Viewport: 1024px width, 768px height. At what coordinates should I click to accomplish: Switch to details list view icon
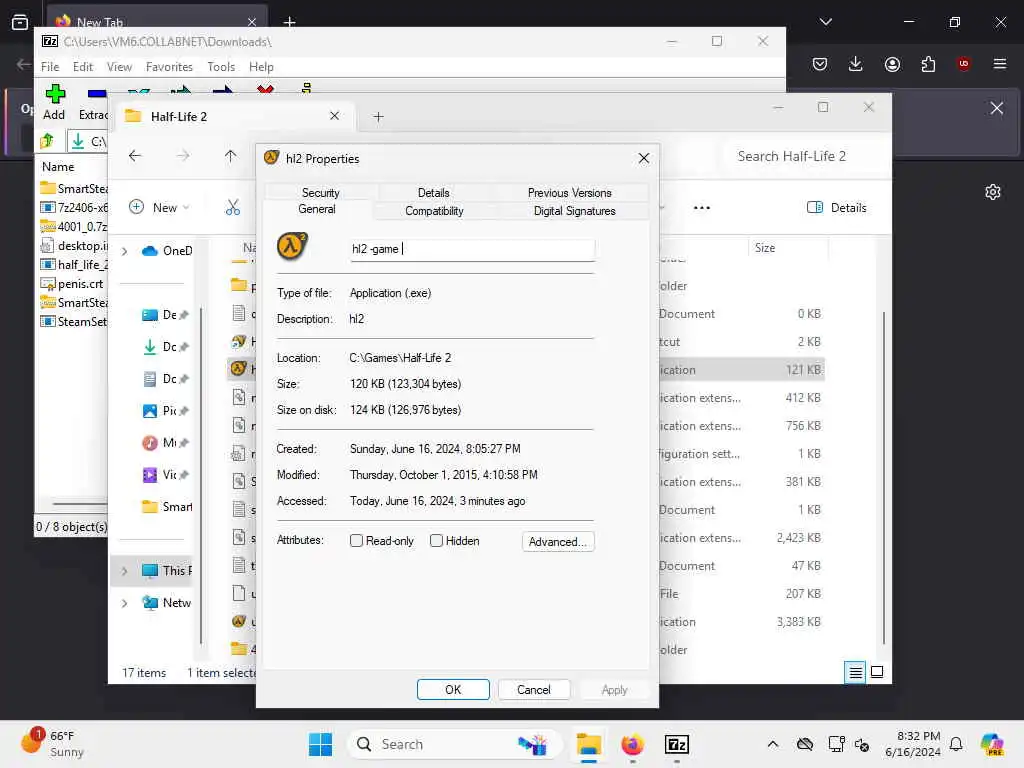pos(855,672)
